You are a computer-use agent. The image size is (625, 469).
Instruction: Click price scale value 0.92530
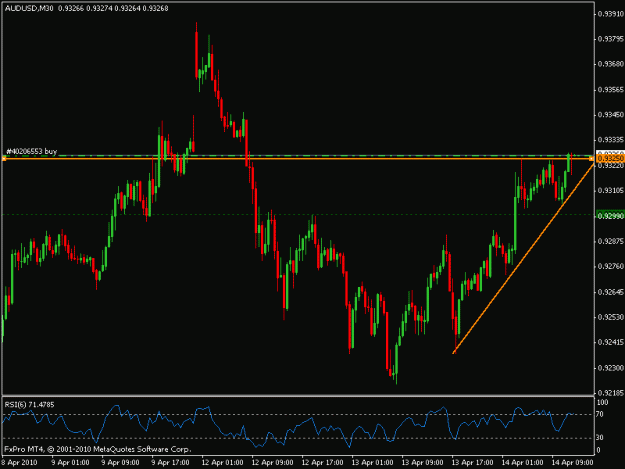click(x=611, y=317)
